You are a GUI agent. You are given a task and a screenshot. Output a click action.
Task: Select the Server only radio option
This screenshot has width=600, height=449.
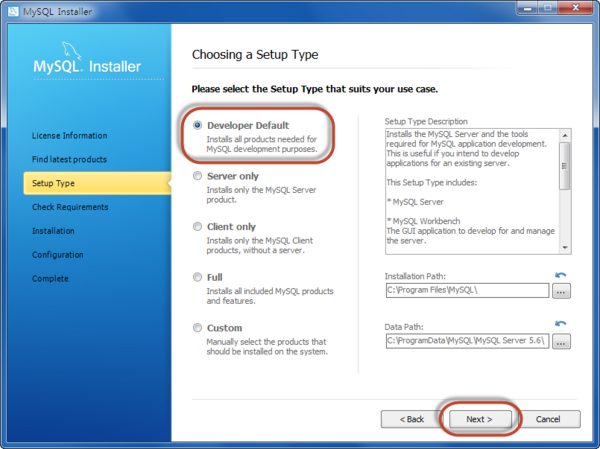click(x=197, y=176)
